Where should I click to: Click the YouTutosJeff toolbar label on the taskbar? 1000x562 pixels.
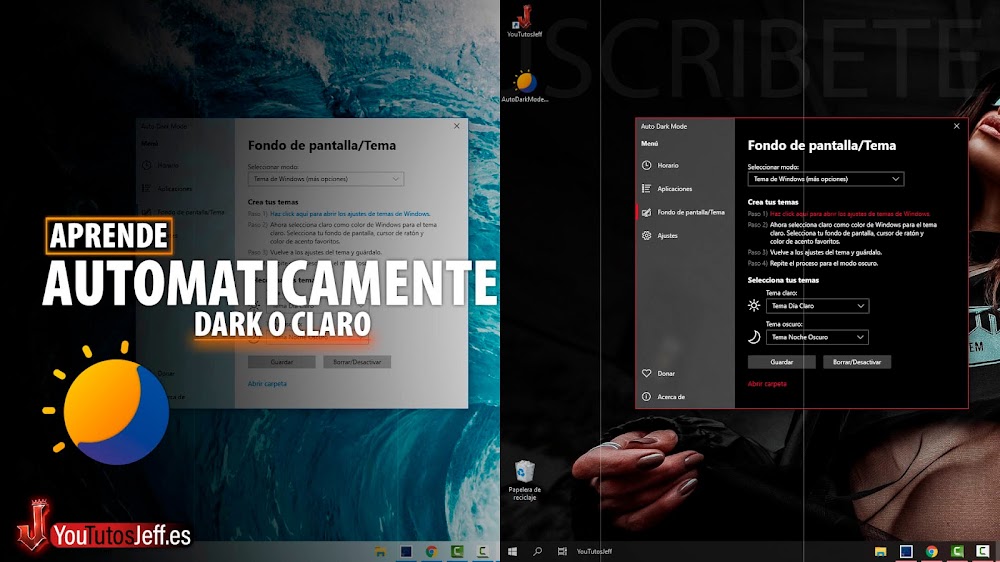594,551
